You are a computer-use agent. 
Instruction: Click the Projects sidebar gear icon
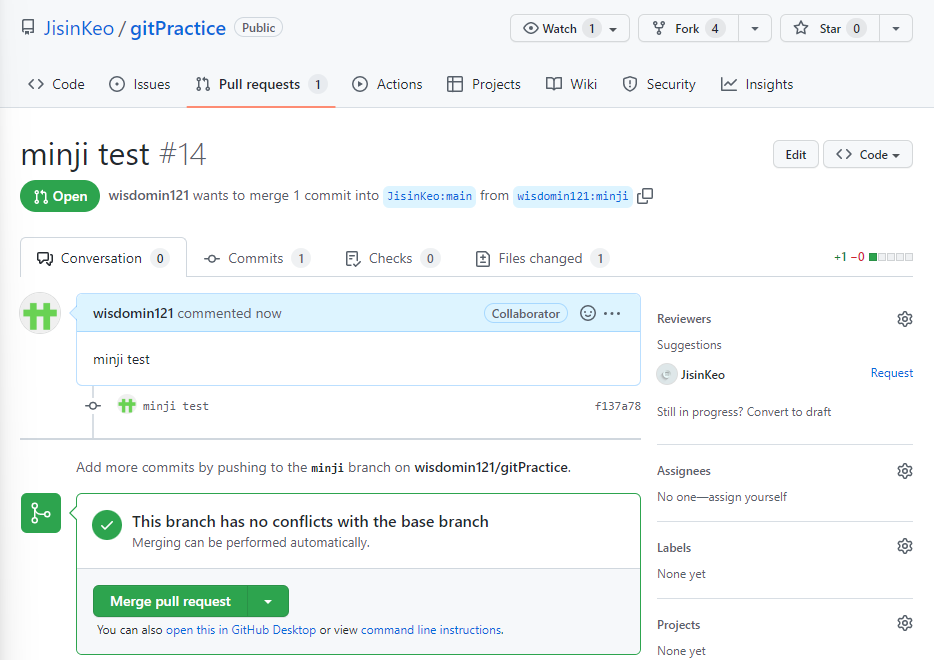point(904,623)
